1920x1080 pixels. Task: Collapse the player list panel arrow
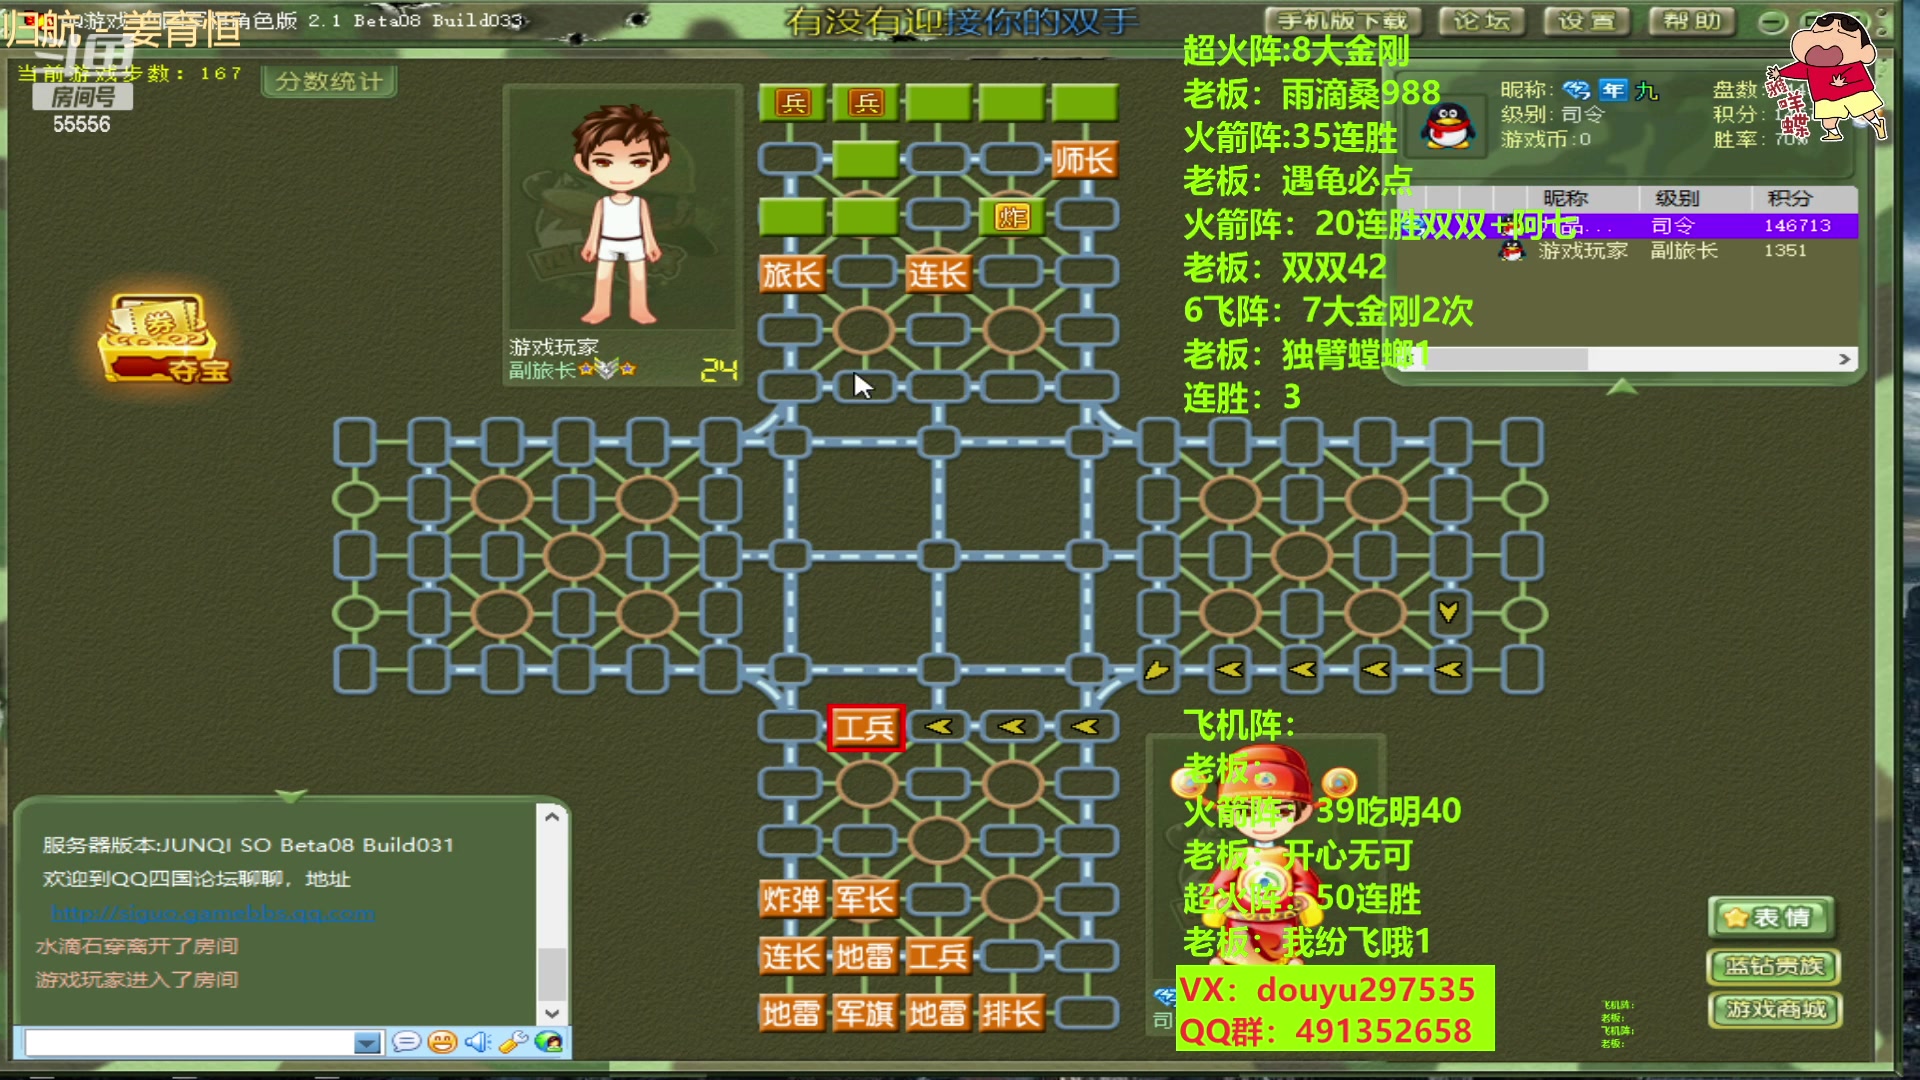pos(1621,386)
